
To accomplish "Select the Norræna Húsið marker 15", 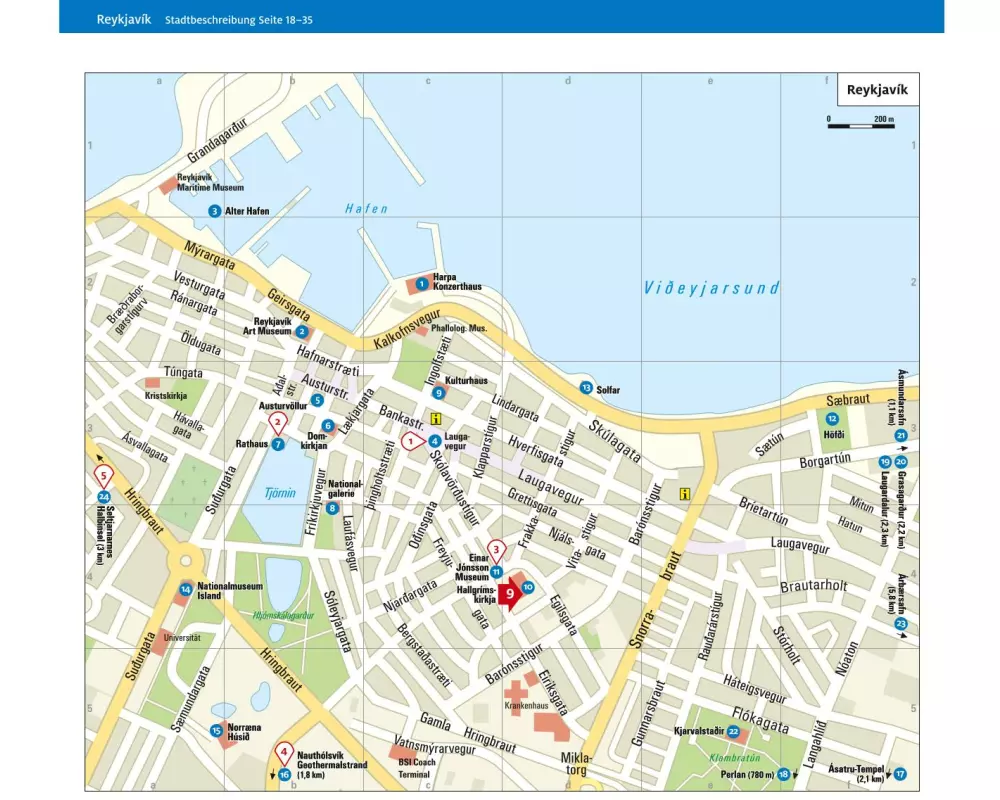I will pos(216,731).
